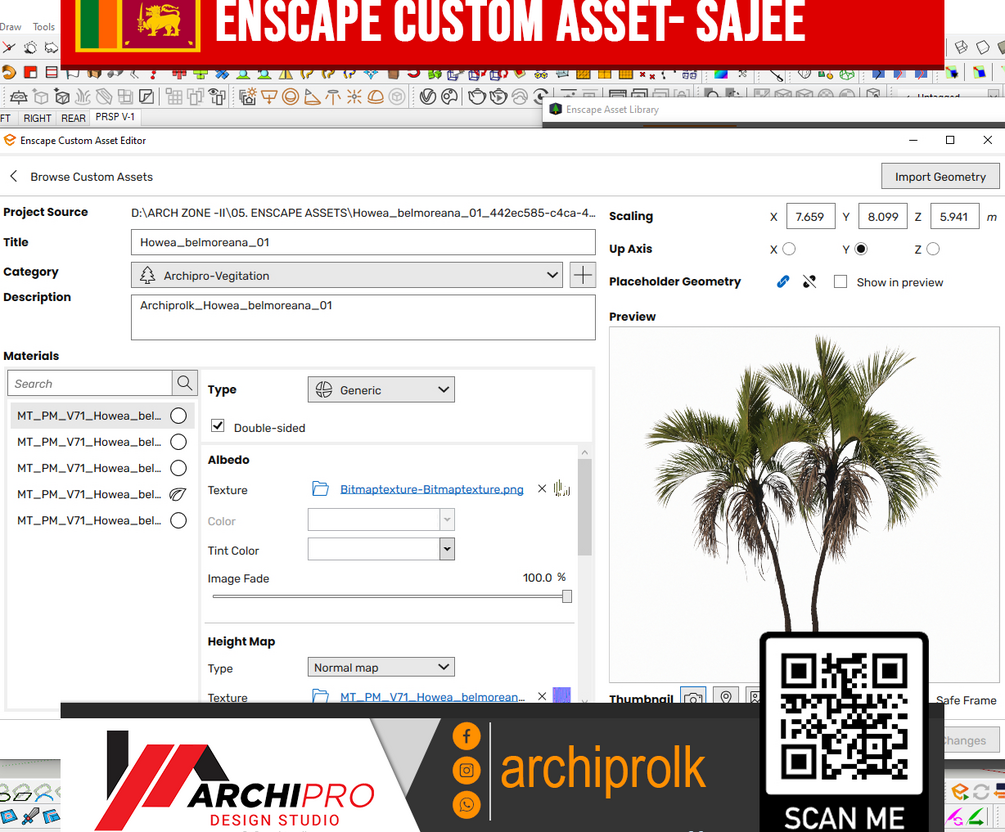Switch to the RIGHT scene tab
Screen dimensions: 1005x832
coord(37,118)
